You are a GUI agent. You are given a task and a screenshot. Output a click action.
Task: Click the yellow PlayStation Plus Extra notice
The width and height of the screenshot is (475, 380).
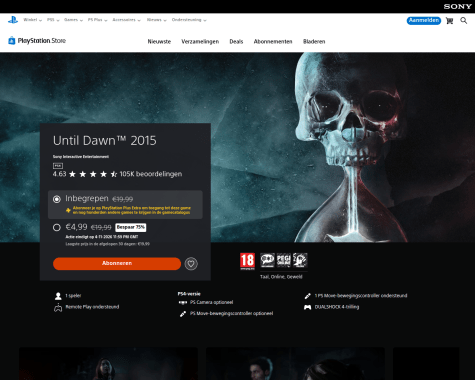point(132,210)
